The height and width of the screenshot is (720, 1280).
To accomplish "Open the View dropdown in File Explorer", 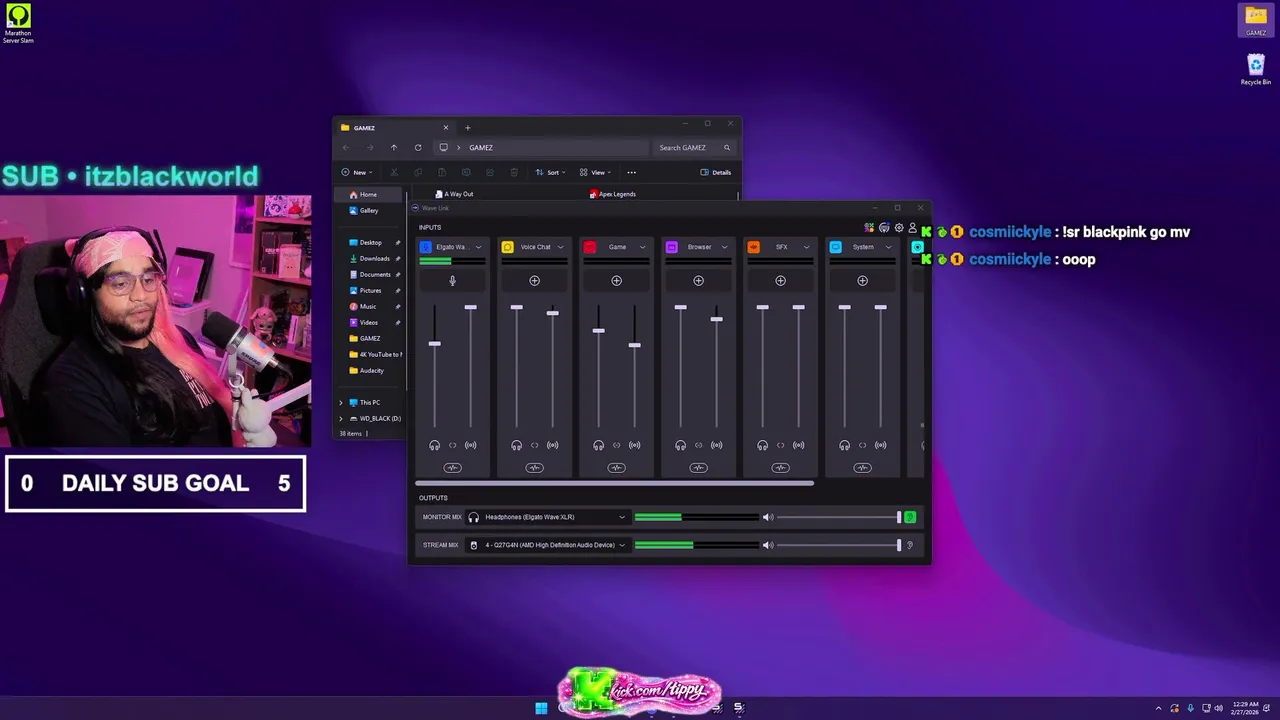I will pyautogui.click(x=595, y=172).
